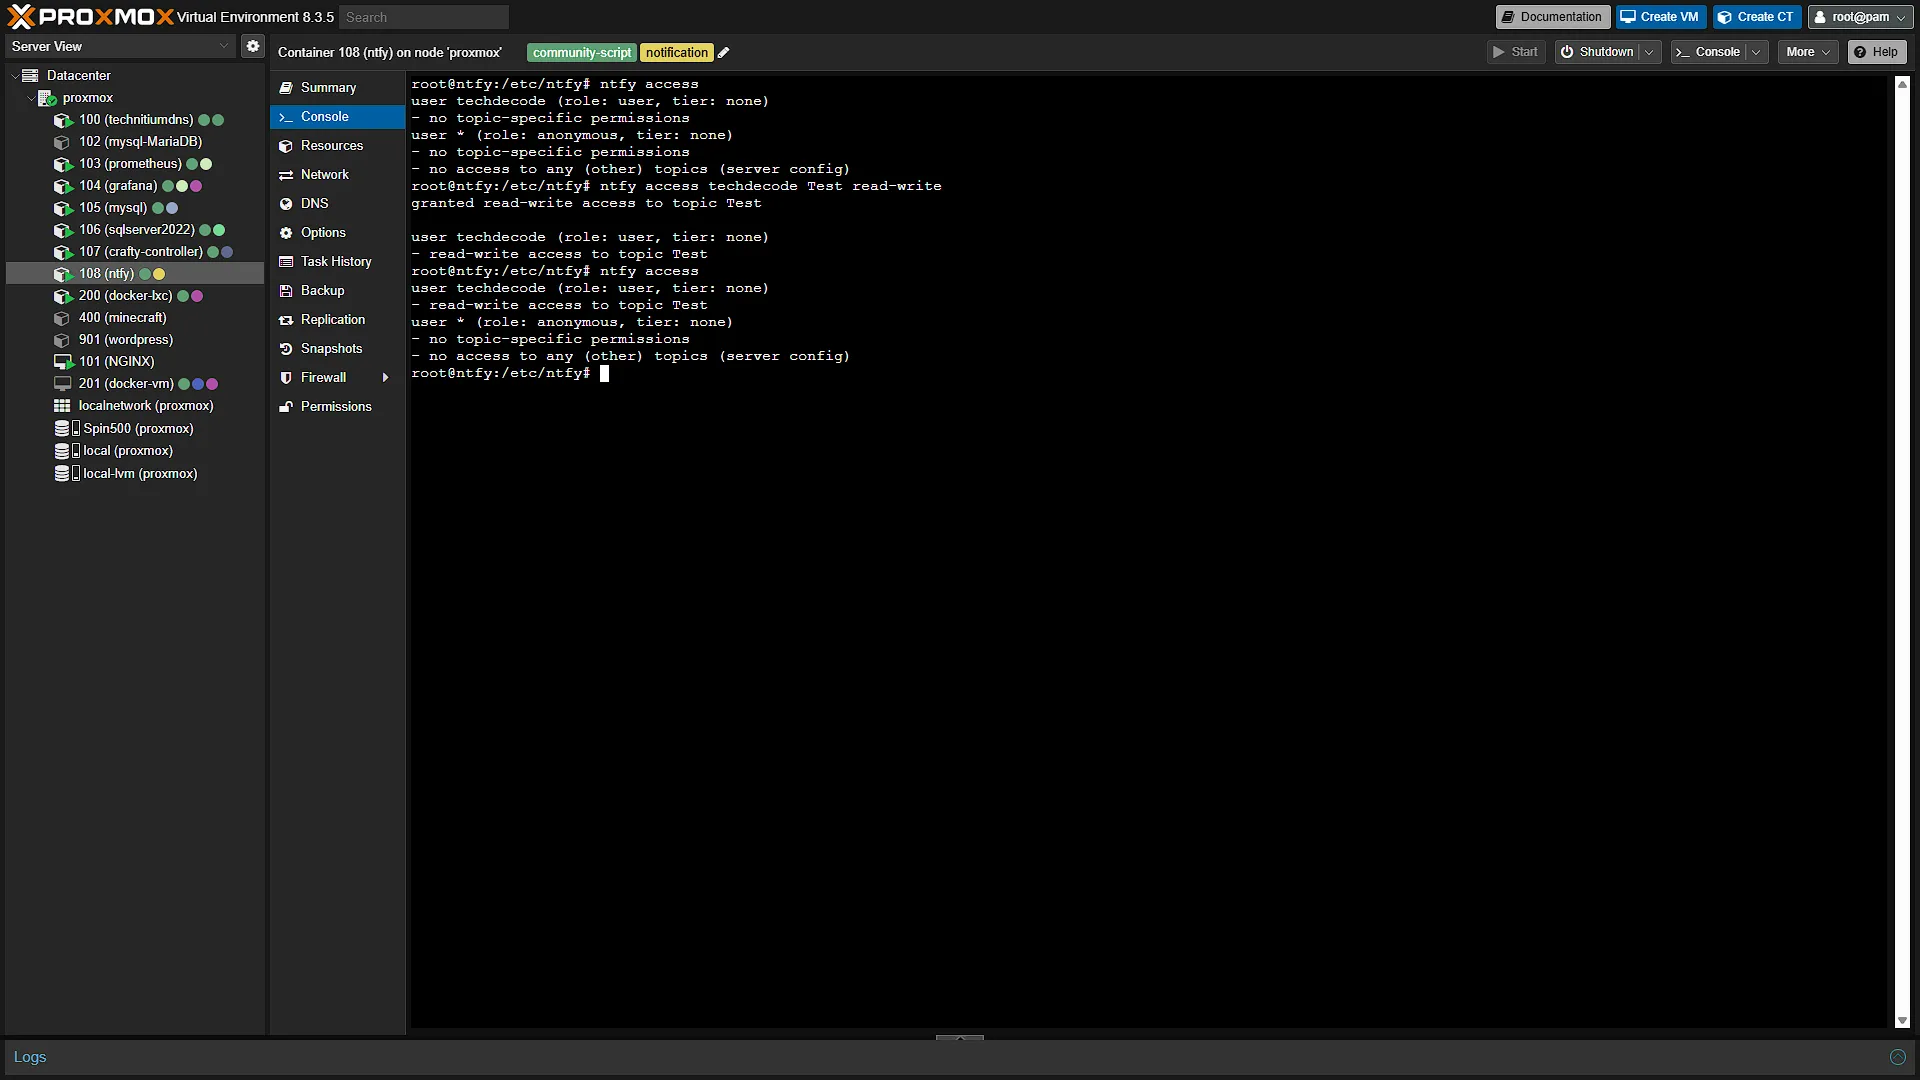
Task: Click the Options gear icon
Action: (286, 233)
